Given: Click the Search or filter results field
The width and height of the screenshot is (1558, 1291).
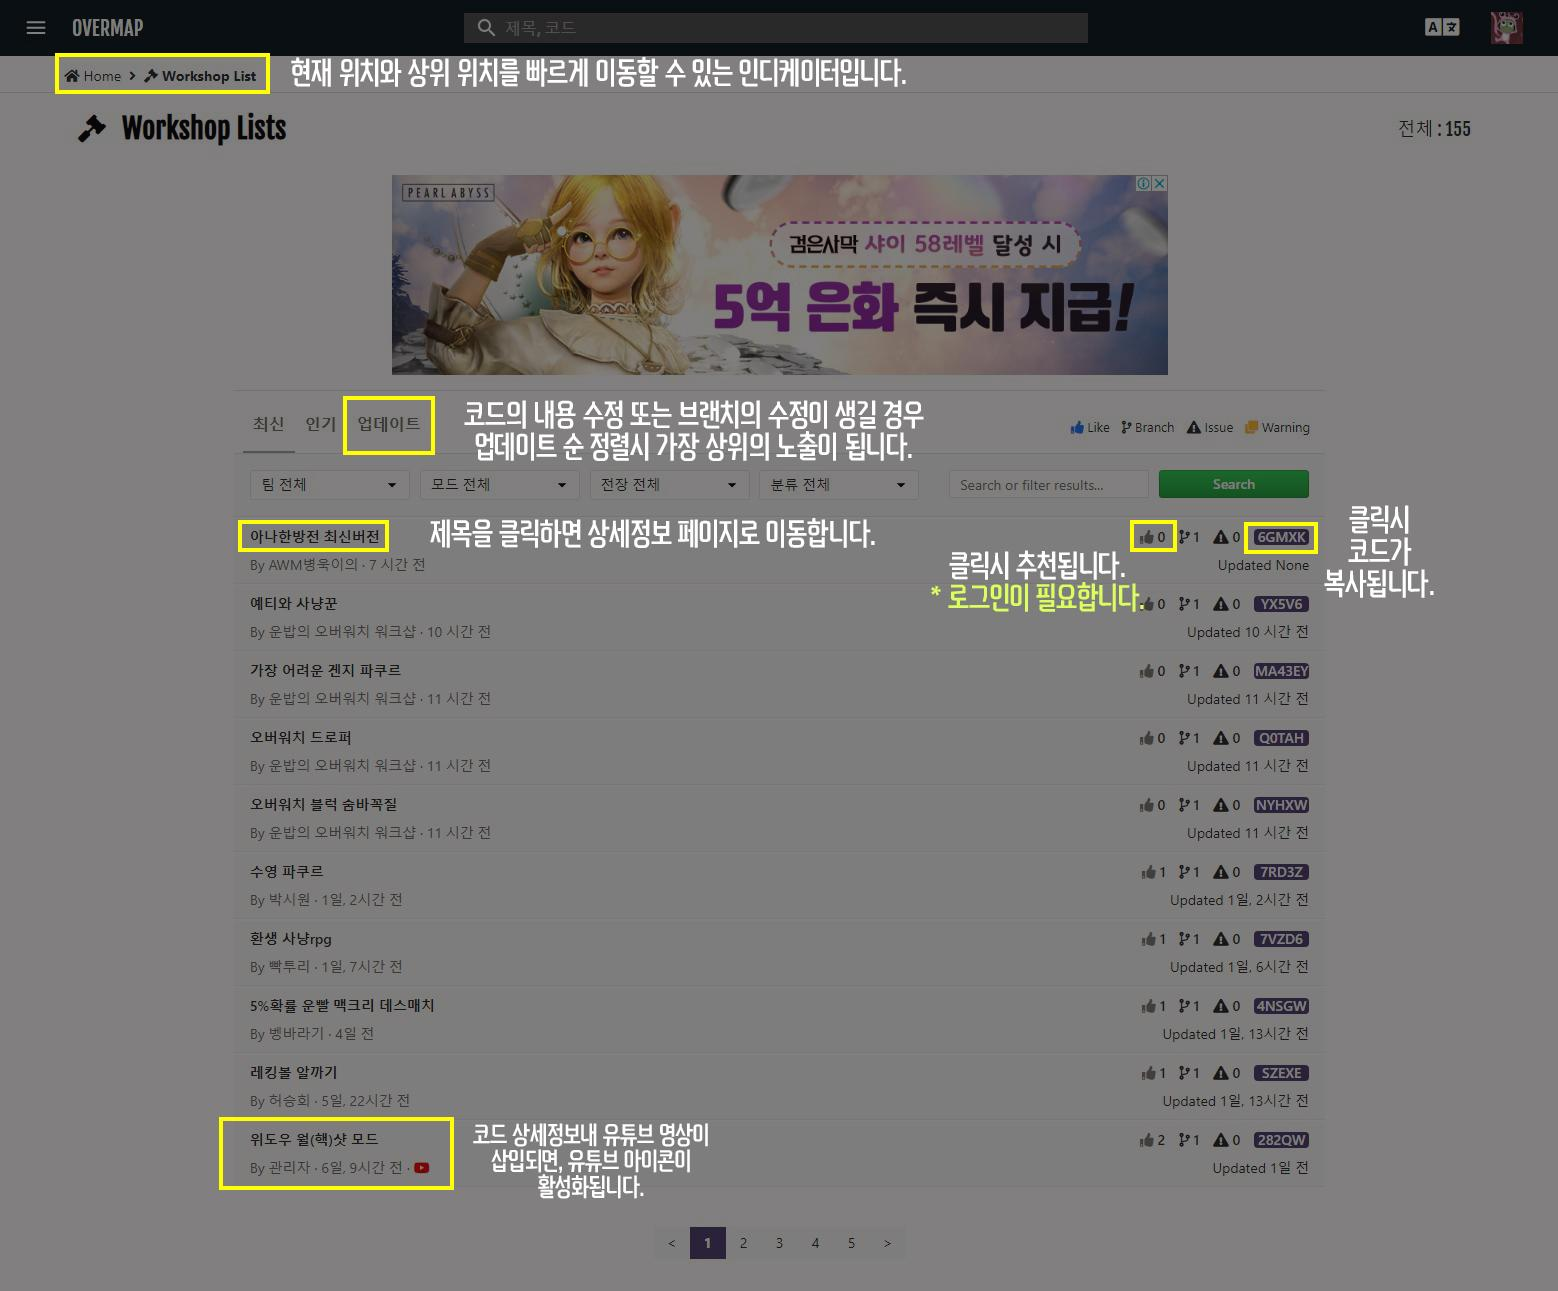Looking at the screenshot, I should coord(1048,484).
